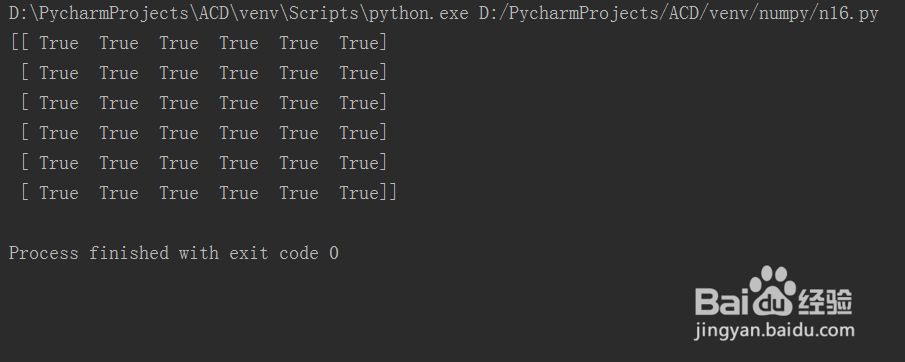Click the word 'code' in the status line
Screen dimensions: 905x362
point(299,253)
